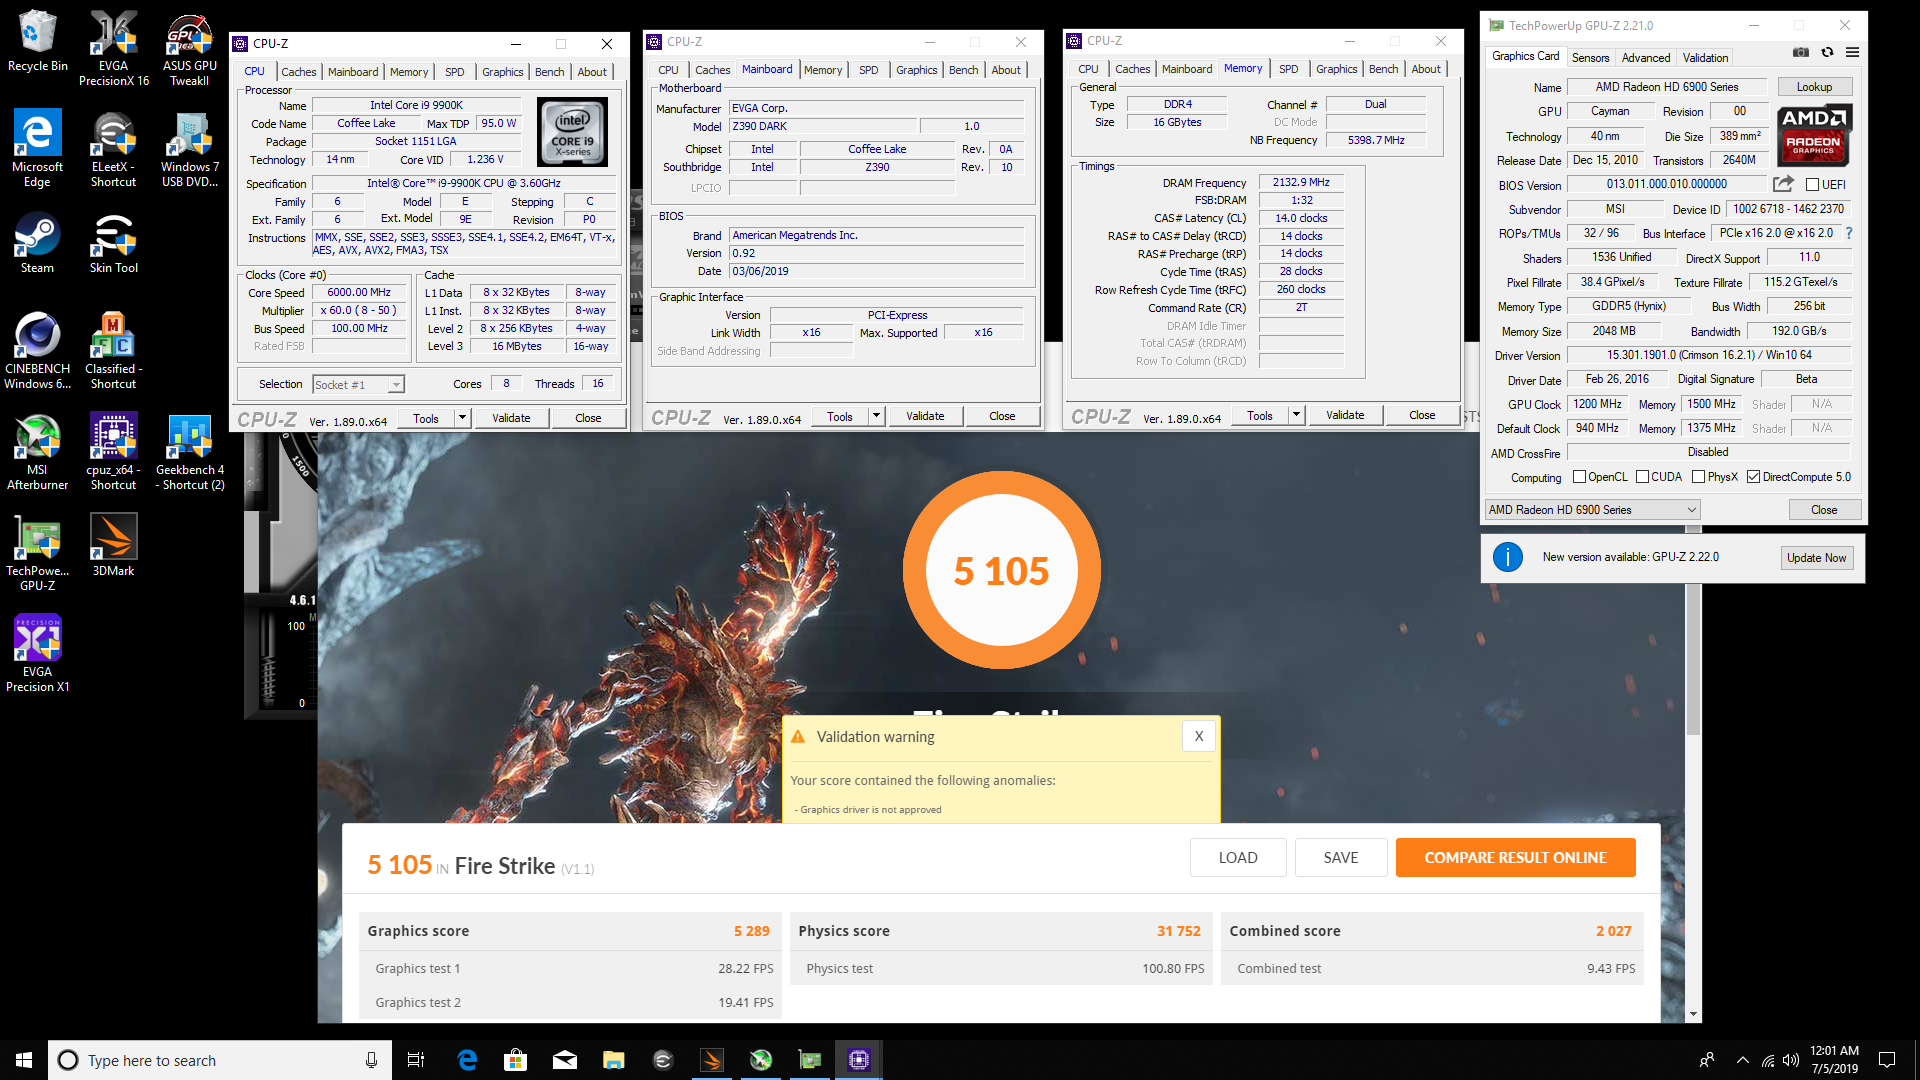
Task: Open Tools dropdown arrow in Memory window
Action: click(x=1296, y=415)
